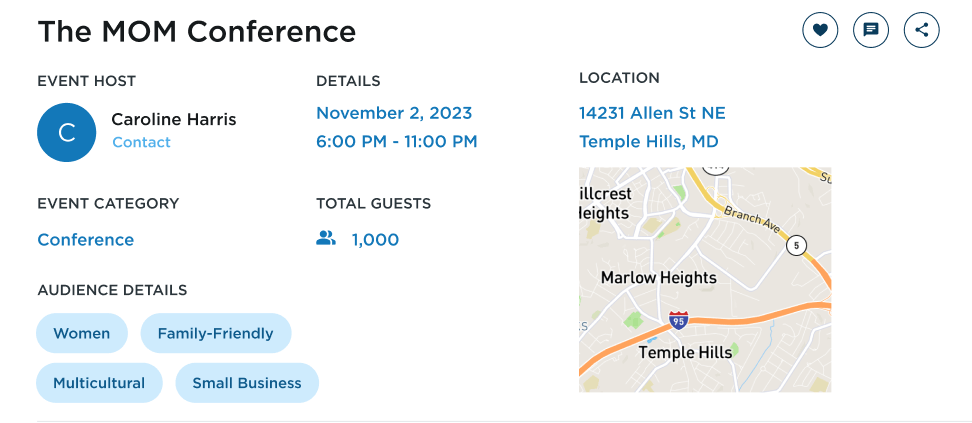Click the total guests people icon
Image resolution: width=972 pixels, height=423 pixels.
[x=325, y=238]
